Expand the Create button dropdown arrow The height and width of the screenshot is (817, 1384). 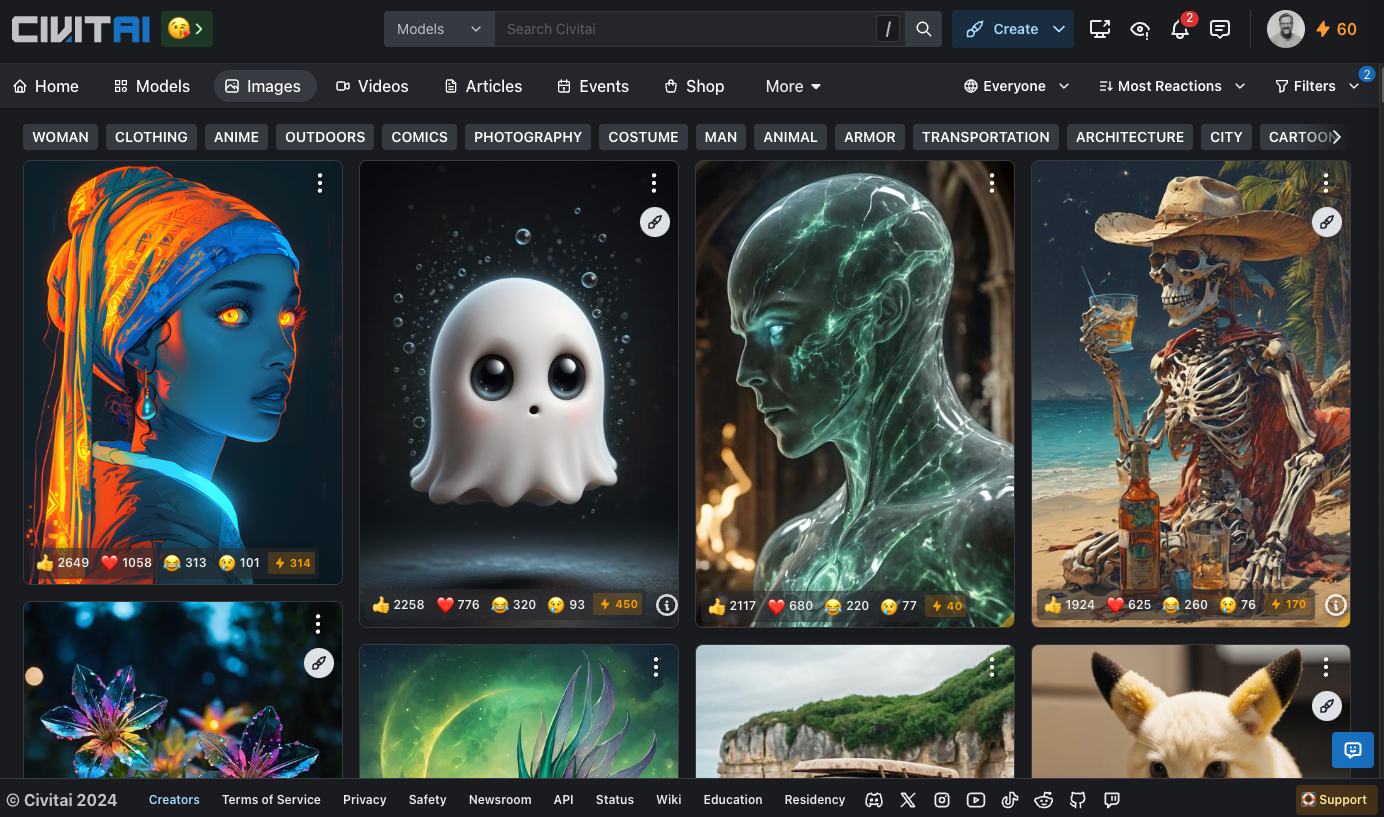coord(1059,29)
